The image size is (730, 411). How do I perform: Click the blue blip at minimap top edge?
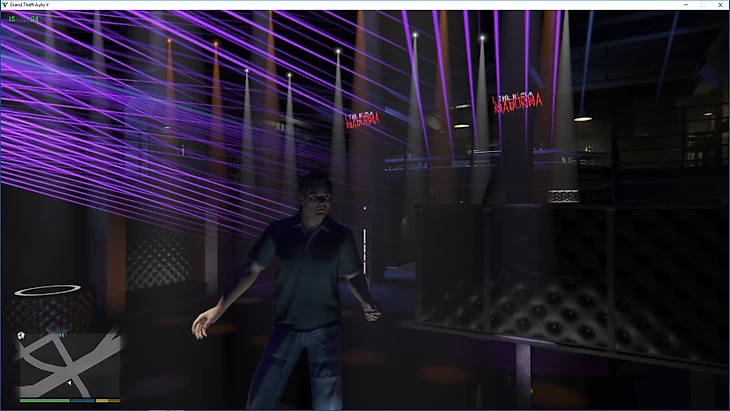pyautogui.click(x=63, y=335)
